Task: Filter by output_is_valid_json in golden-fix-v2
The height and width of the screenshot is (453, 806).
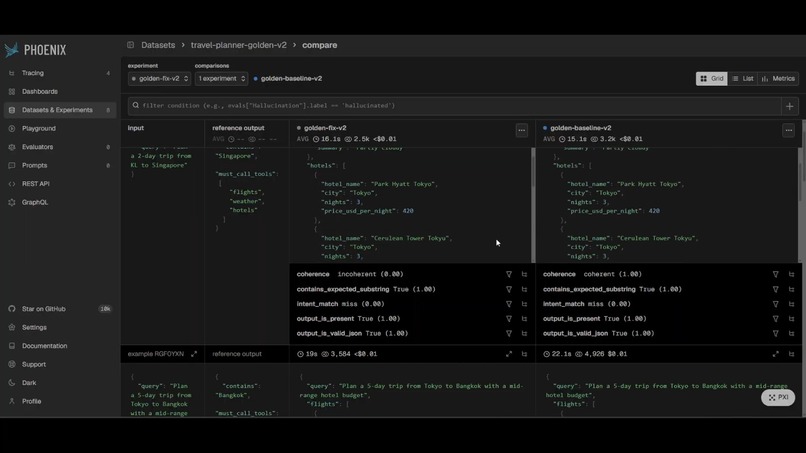Action: [508, 334]
